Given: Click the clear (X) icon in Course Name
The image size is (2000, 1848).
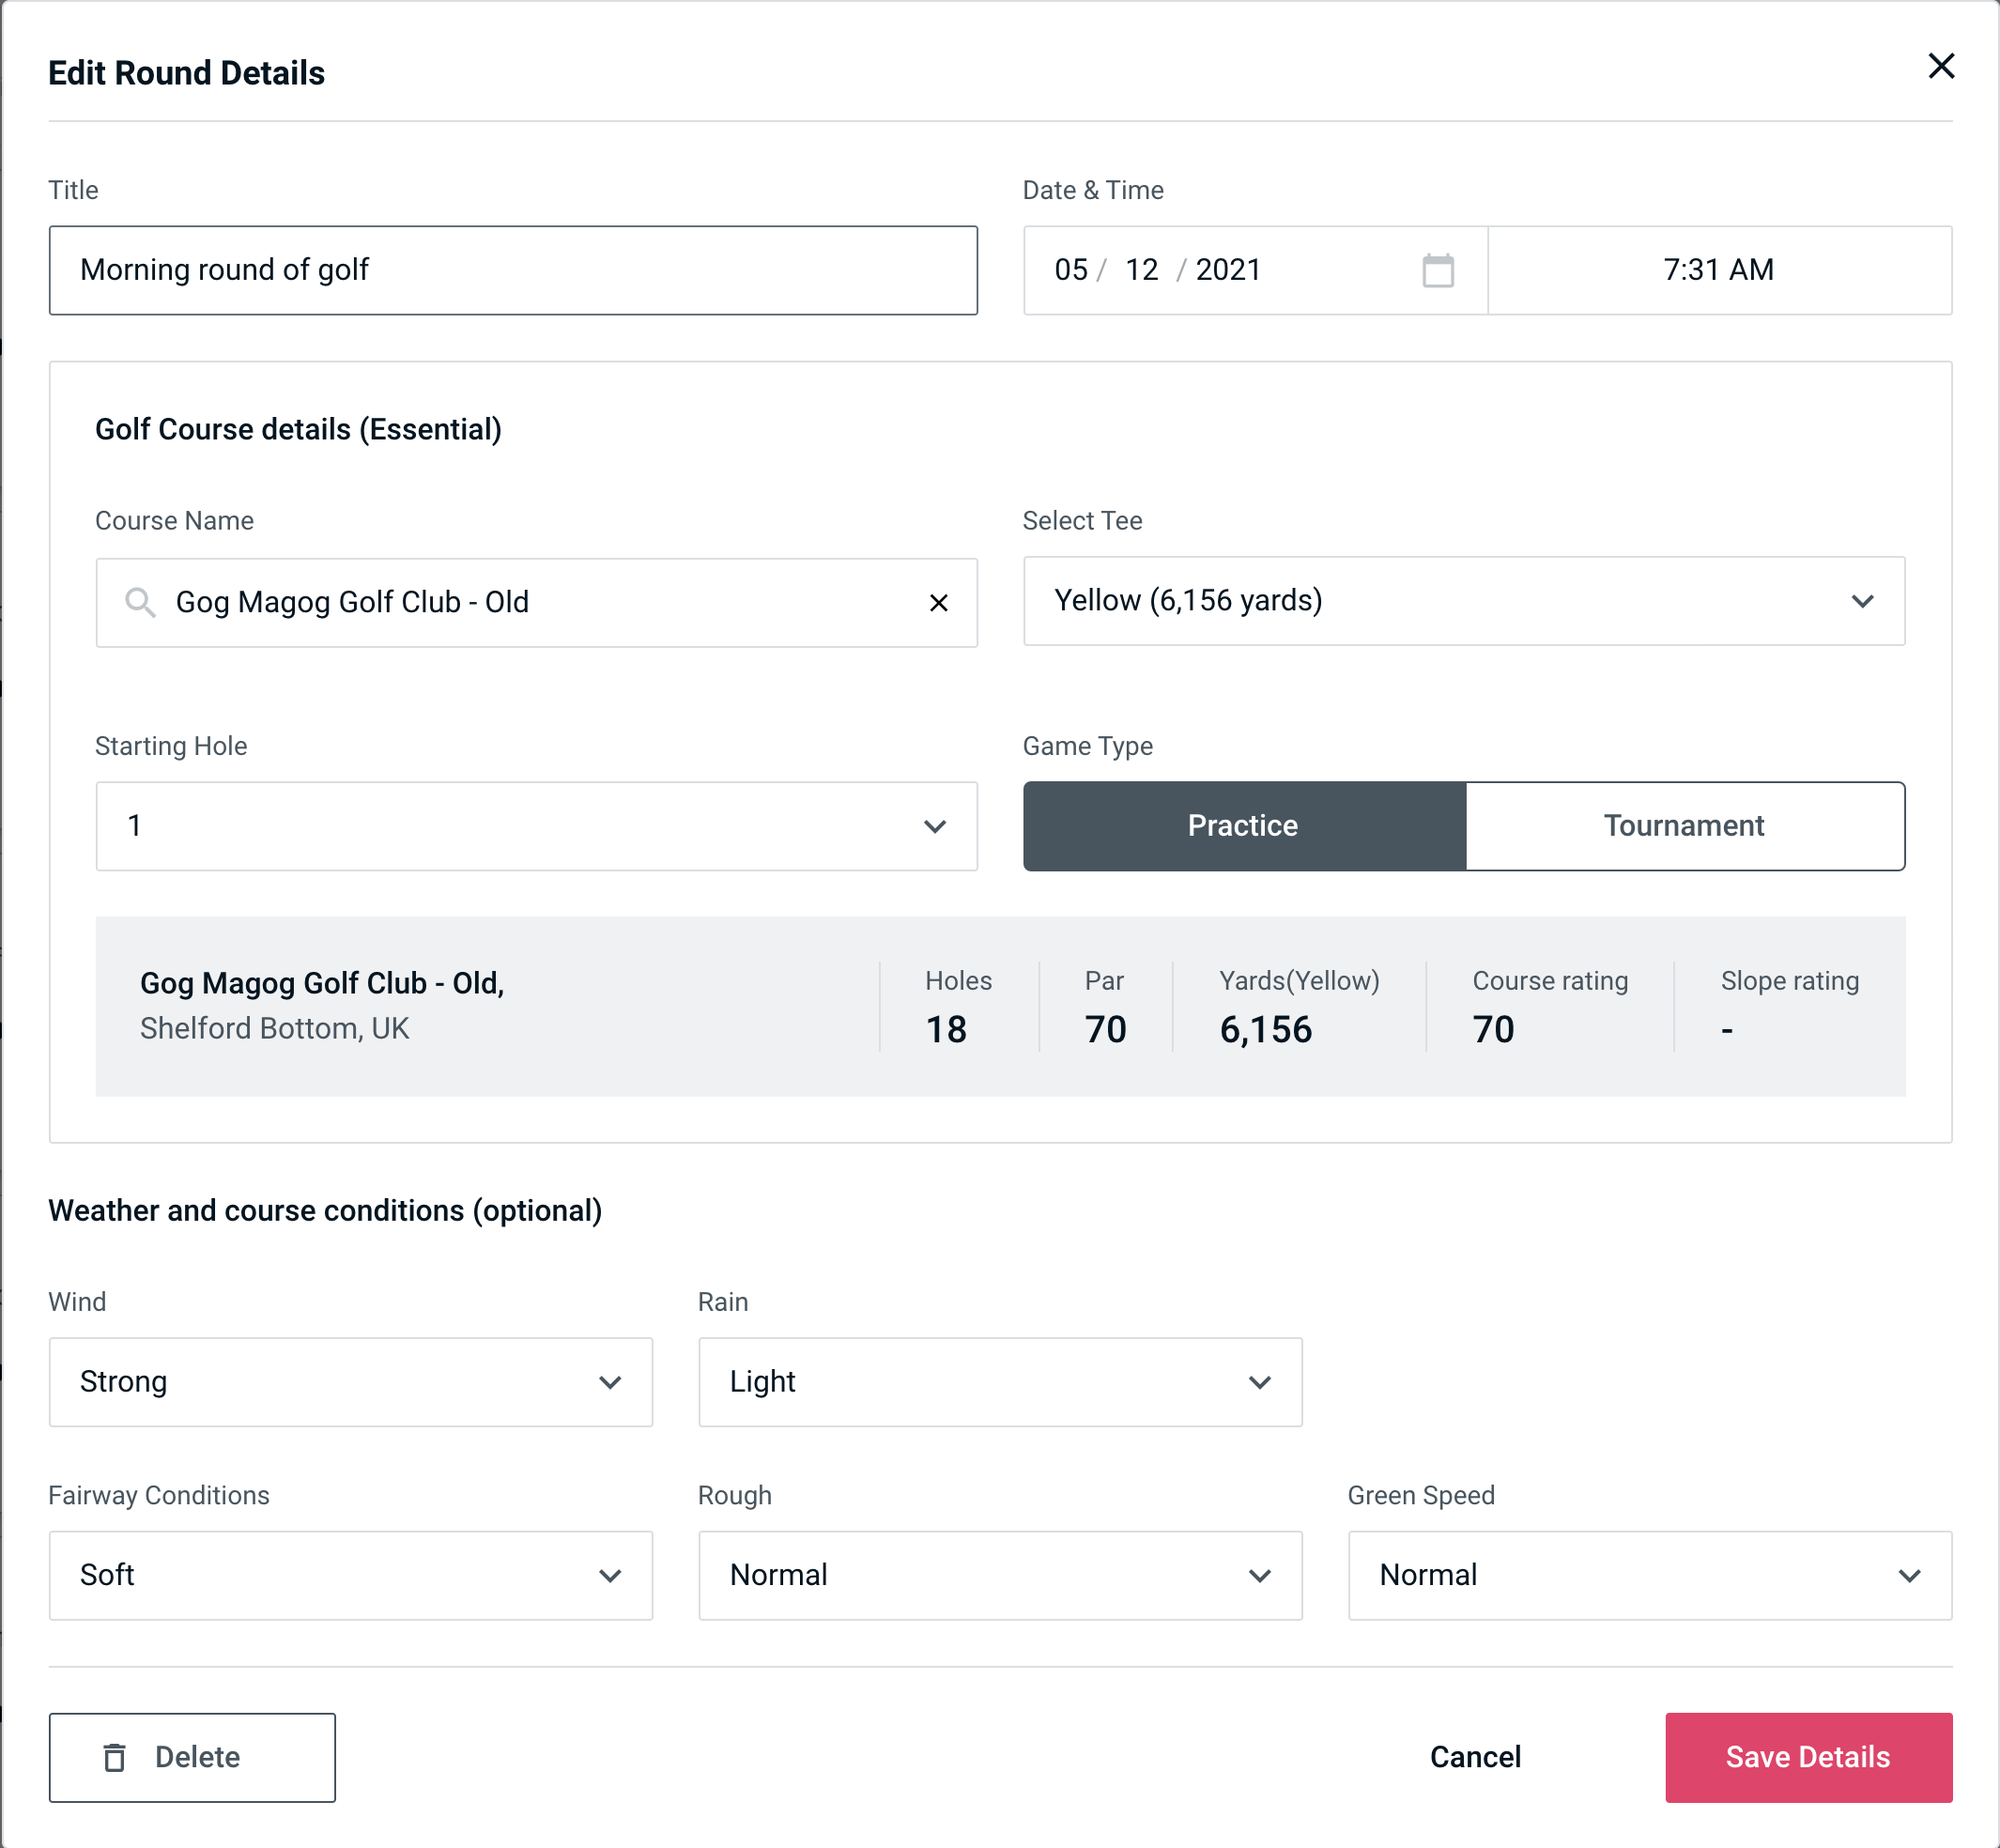Looking at the screenshot, I should pyautogui.click(x=937, y=603).
